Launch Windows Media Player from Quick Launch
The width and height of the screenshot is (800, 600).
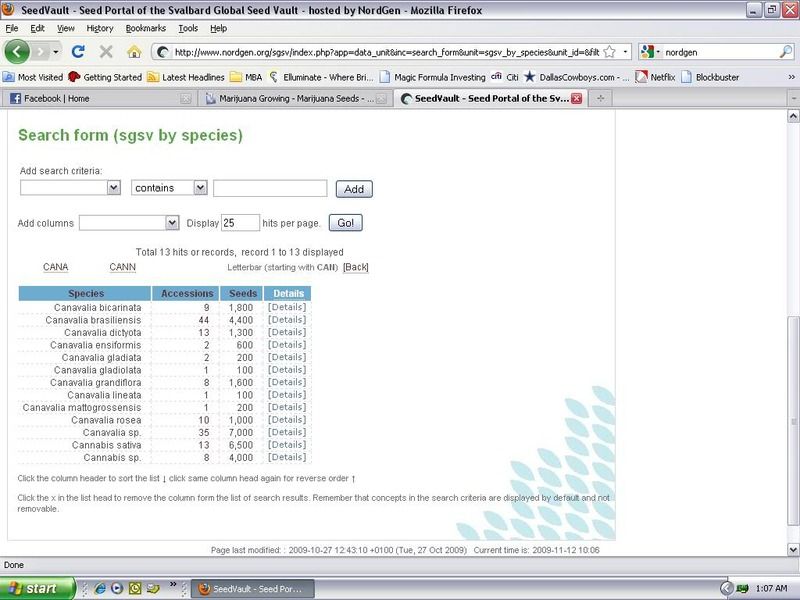[117, 589]
